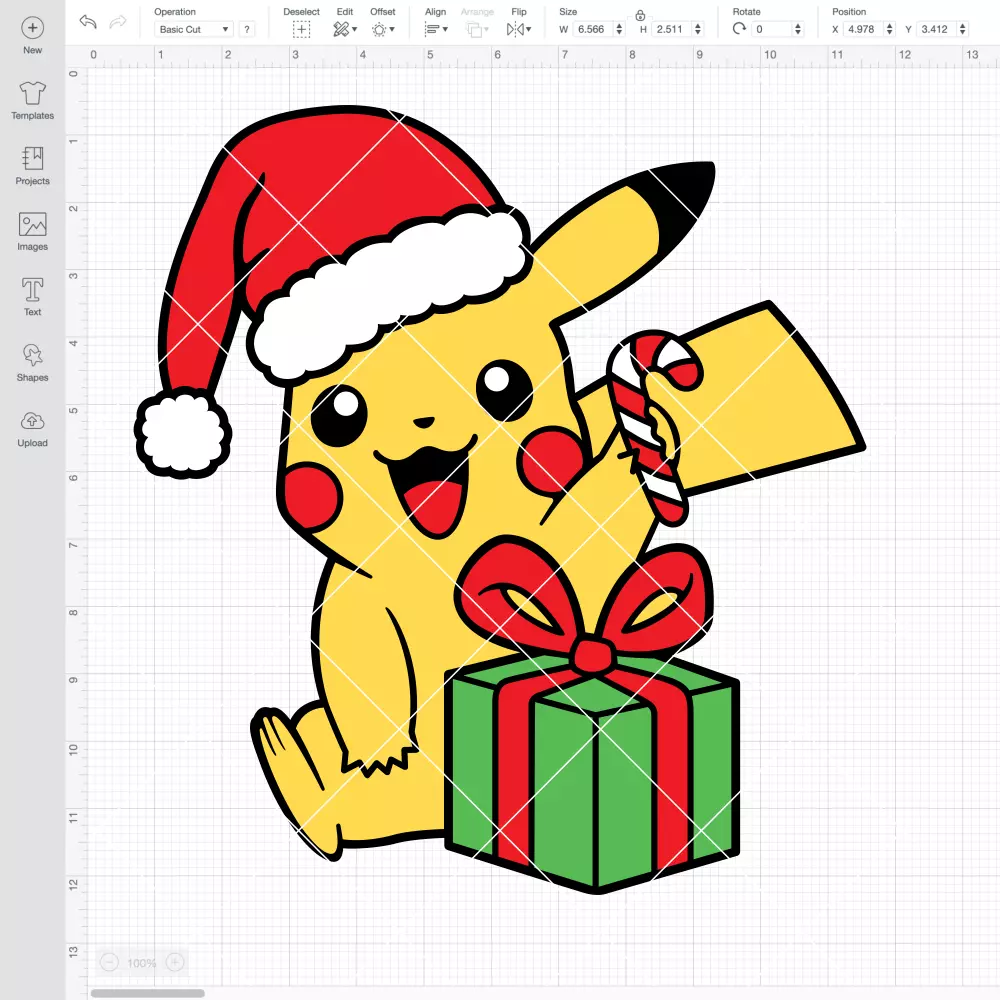The image size is (1000, 1000).
Task: Open the Flip dropdown
Action: click(519, 29)
